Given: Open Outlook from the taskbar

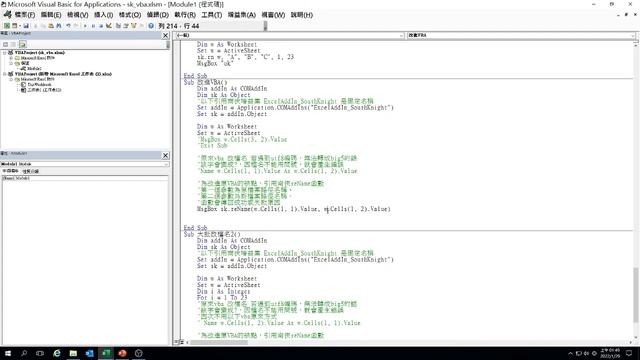Looking at the screenshot, I should pos(89,353).
